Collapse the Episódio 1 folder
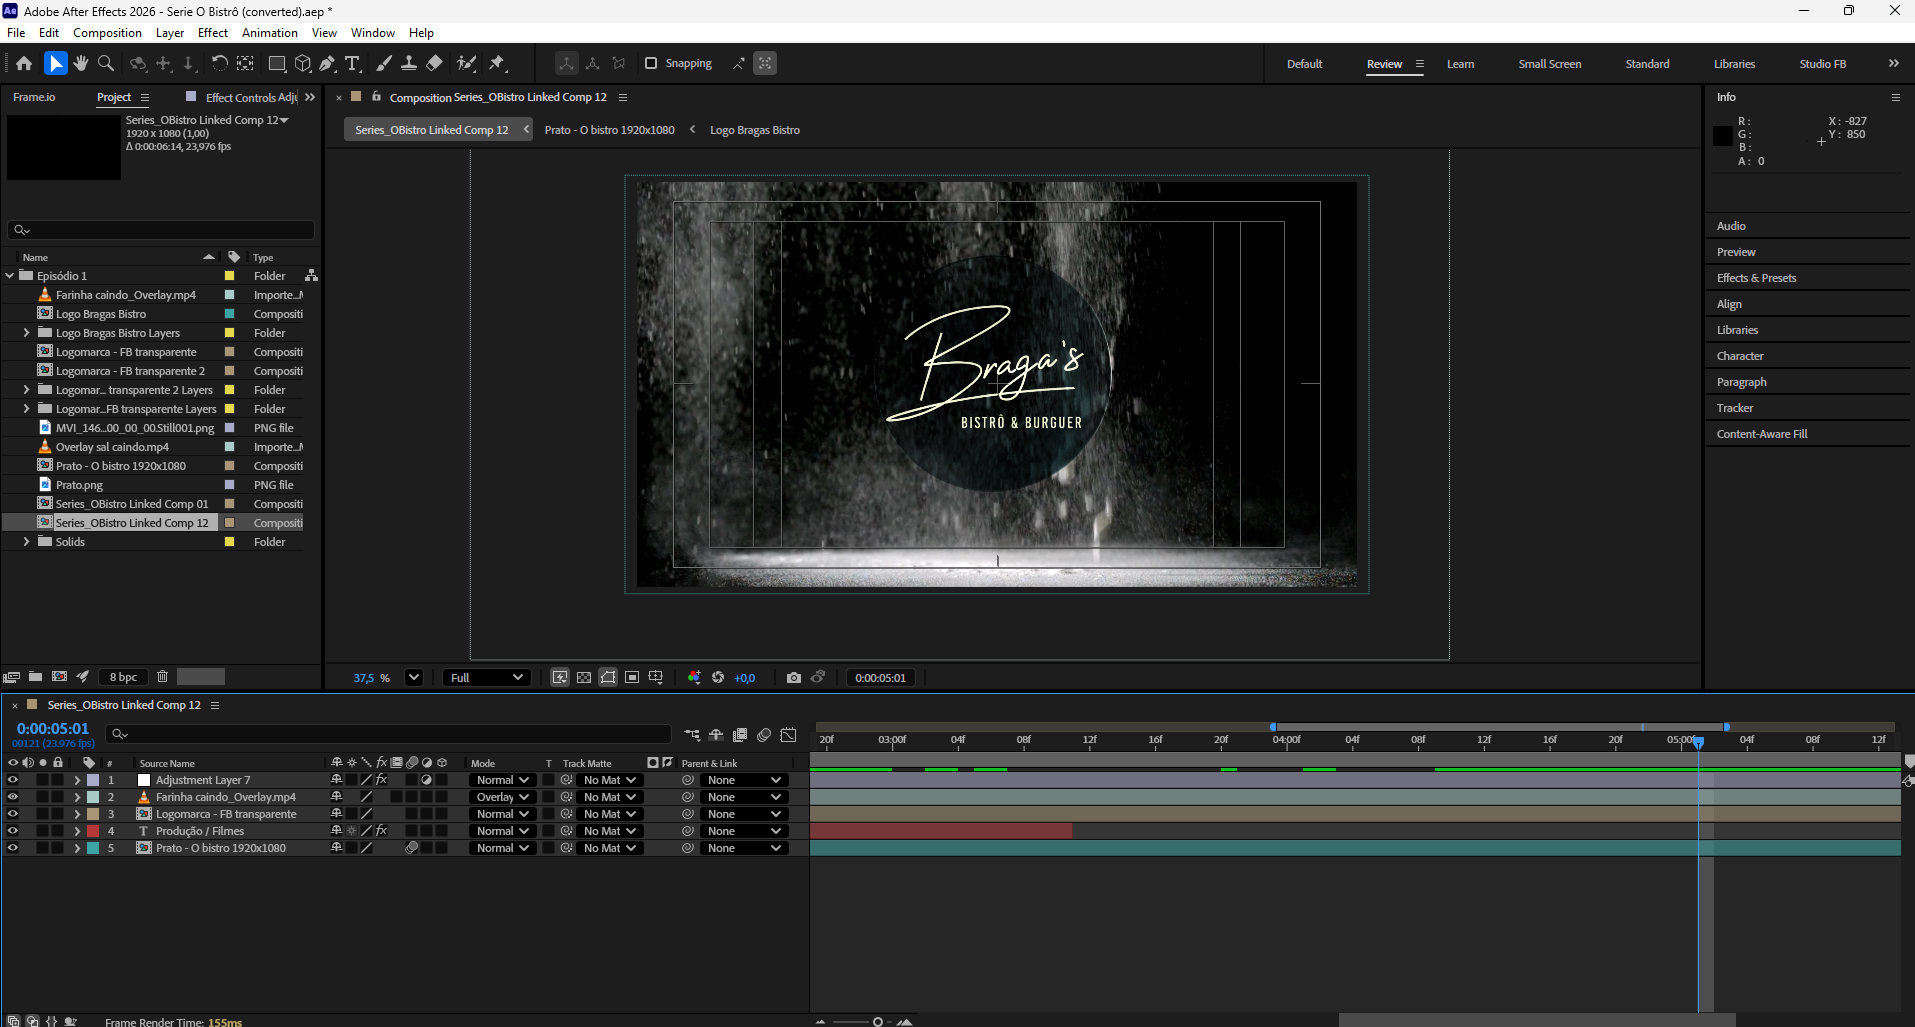 [x=10, y=275]
